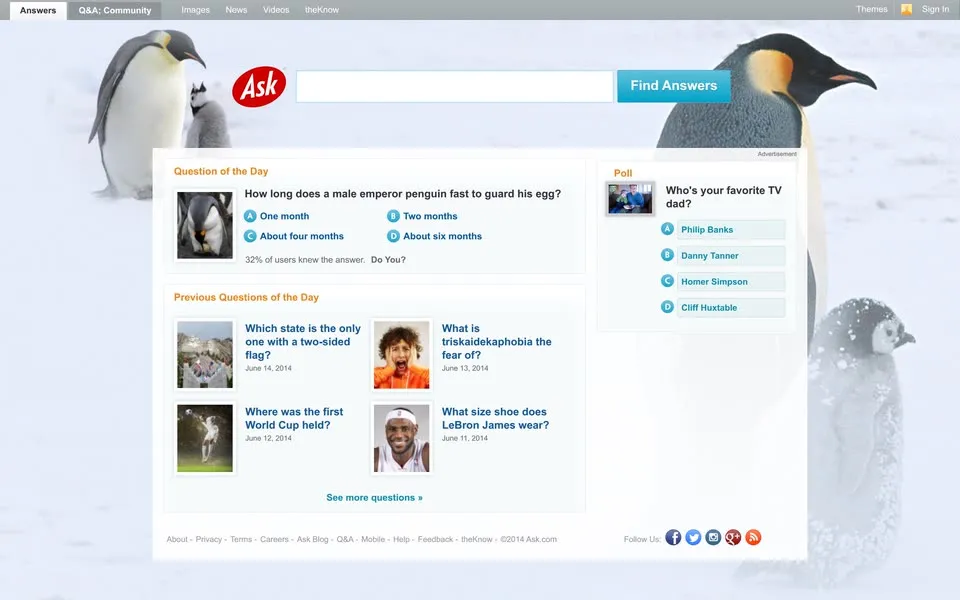The width and height of the screenshot is (960, 600).
Task: Open the Feedback footer link
Action: [435, 539]
